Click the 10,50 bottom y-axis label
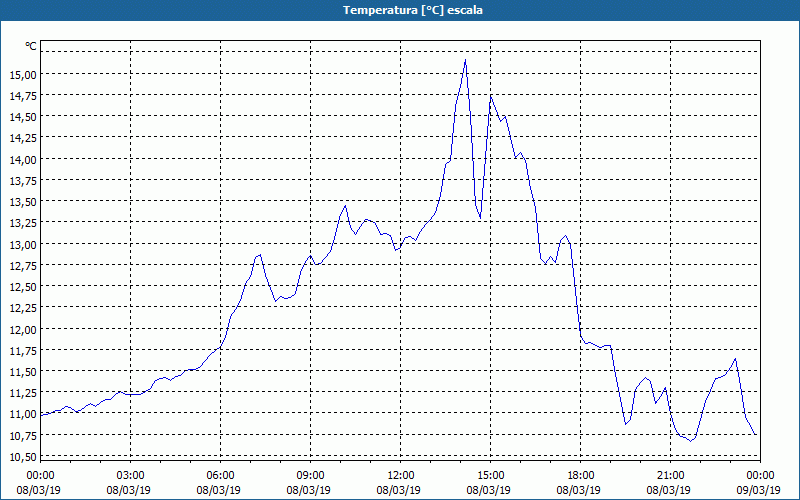 pos(22,456)
